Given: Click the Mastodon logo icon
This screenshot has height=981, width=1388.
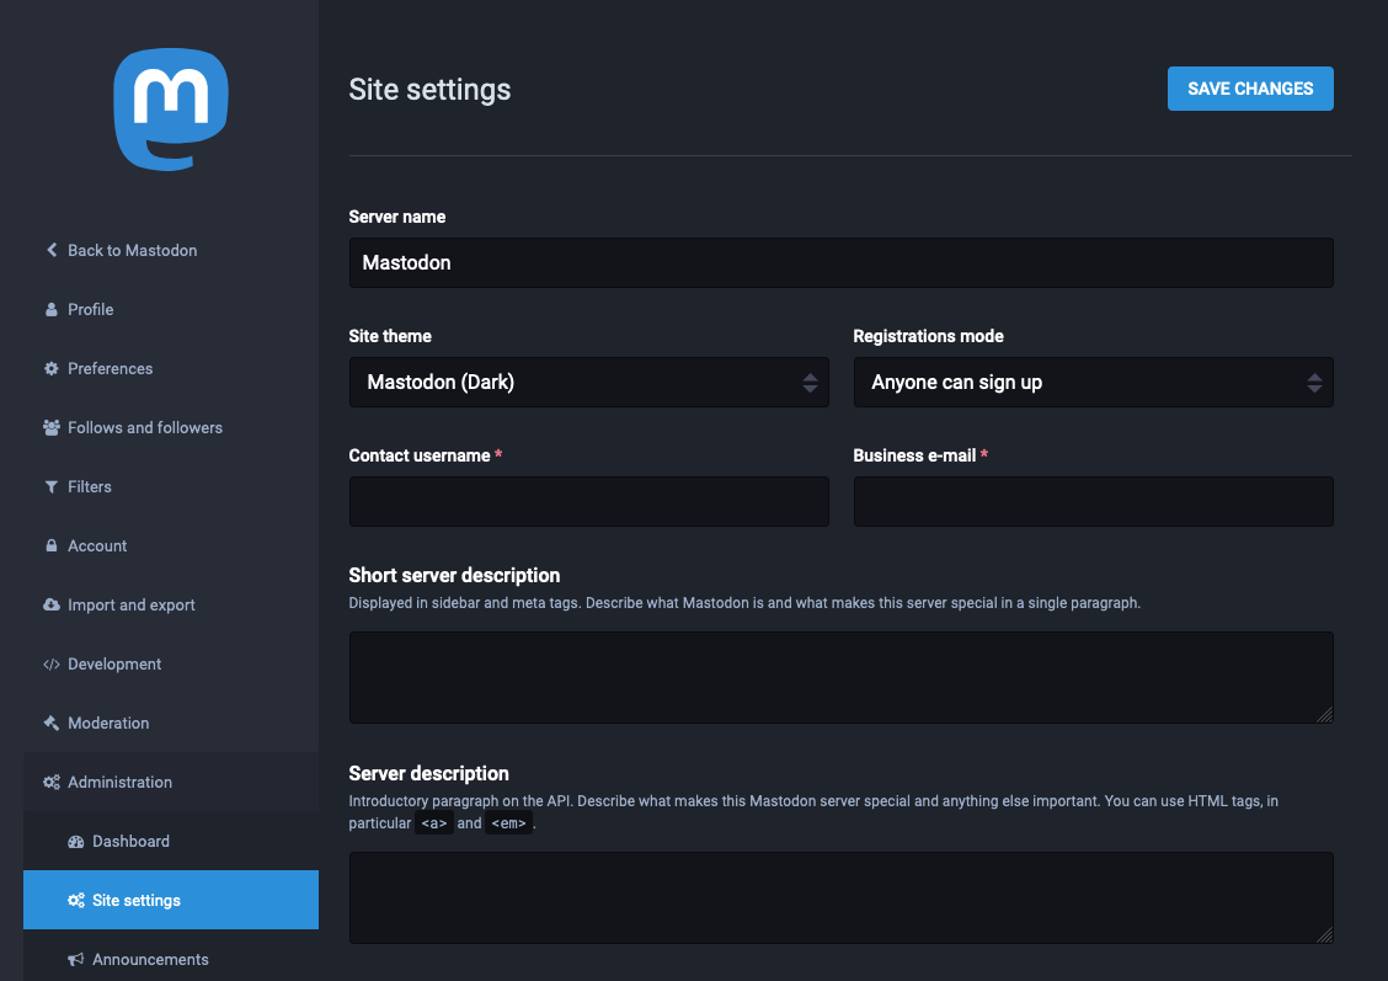Looking at the screenshot, I should pyautogui.click(x=172, y=108).
